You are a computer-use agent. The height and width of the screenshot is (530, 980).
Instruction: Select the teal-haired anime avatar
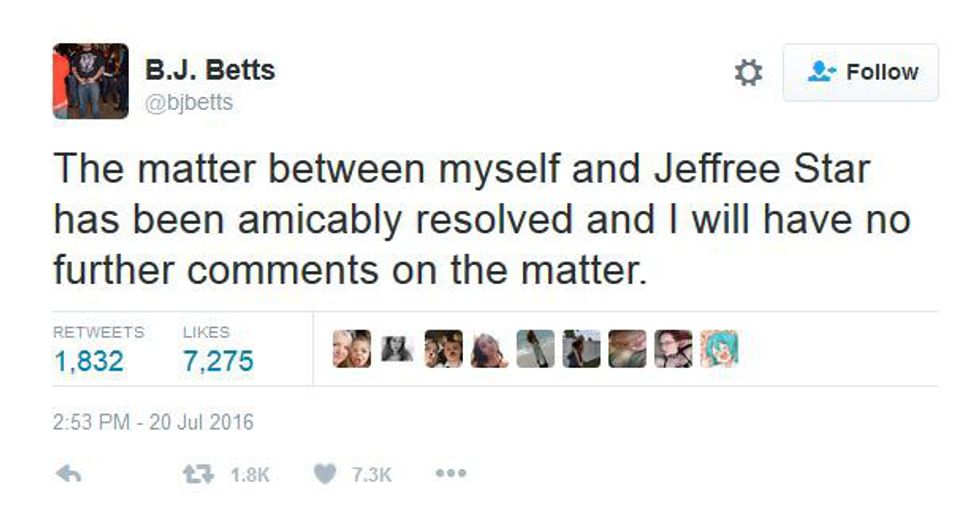pyautogui.click(x=718, y=349)
